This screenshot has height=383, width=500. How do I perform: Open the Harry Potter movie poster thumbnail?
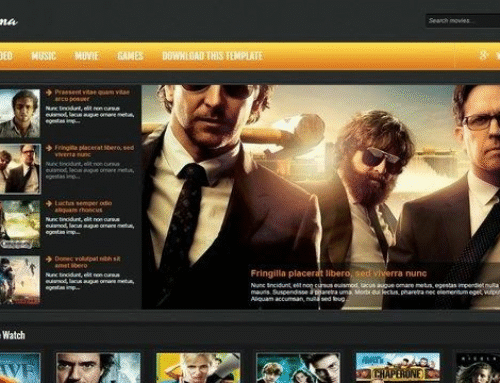(x=298, y=368)
